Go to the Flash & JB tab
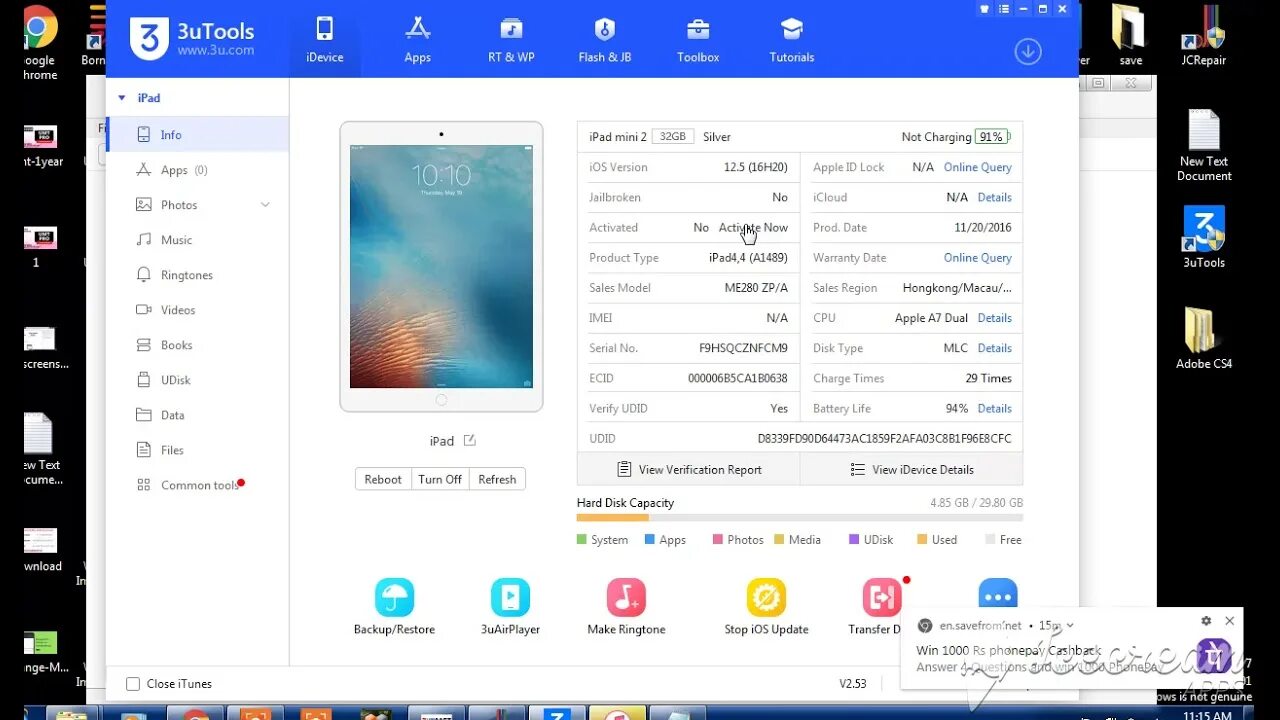 point(604,39)
